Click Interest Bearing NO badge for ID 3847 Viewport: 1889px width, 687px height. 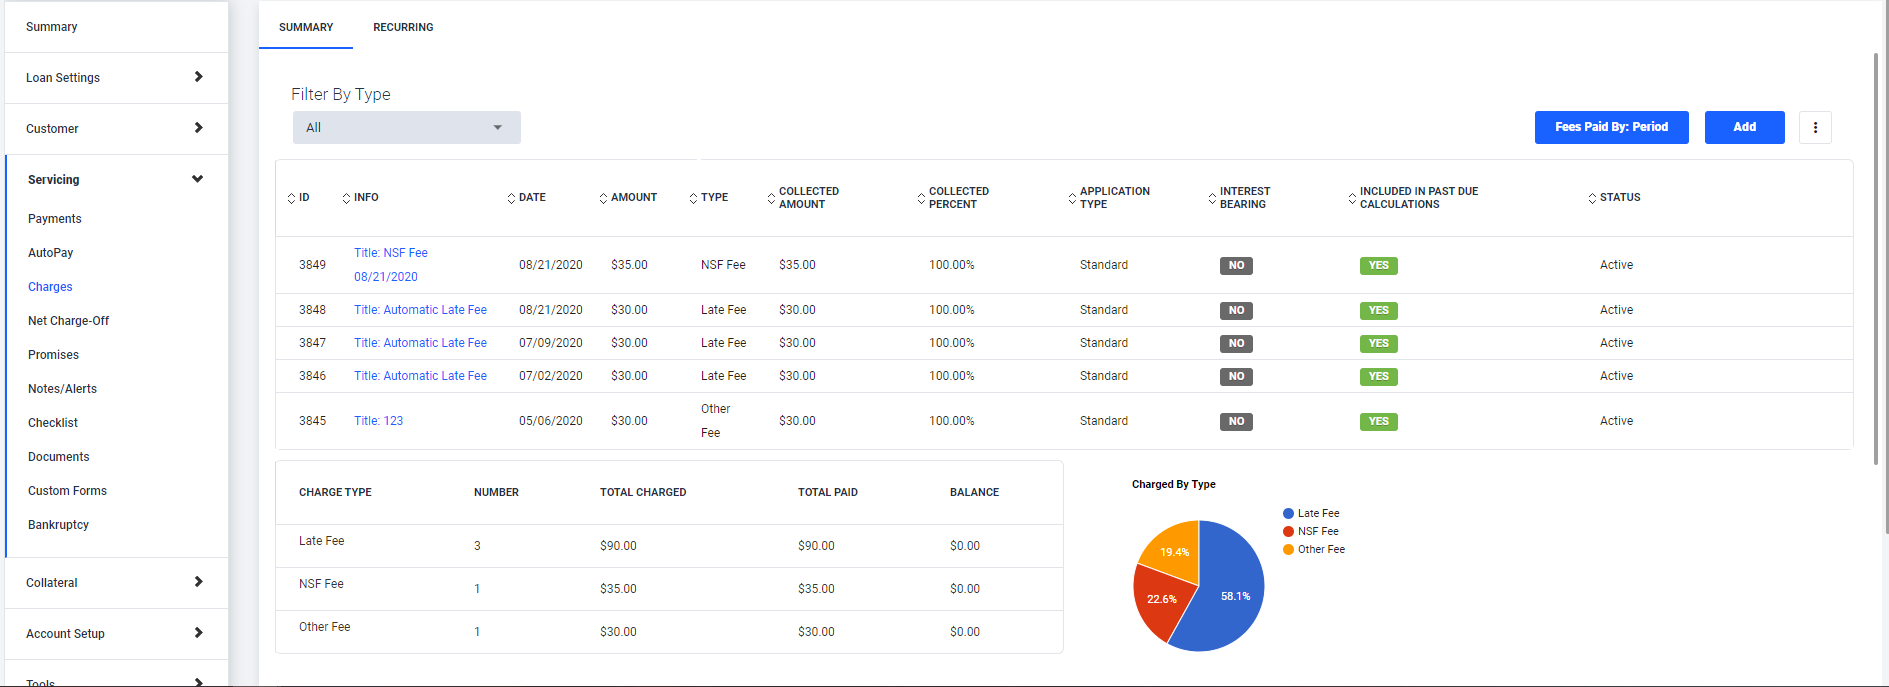click(x=1236, y=344)
